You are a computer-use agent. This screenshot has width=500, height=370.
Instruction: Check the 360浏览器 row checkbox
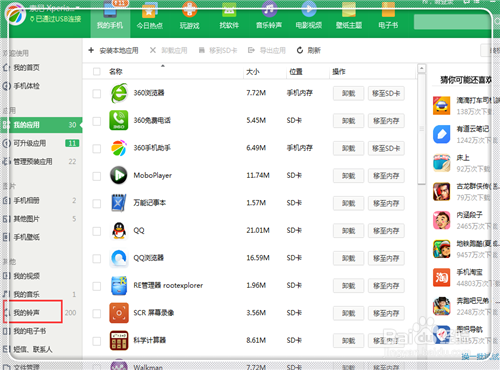(x=97, y=93)
